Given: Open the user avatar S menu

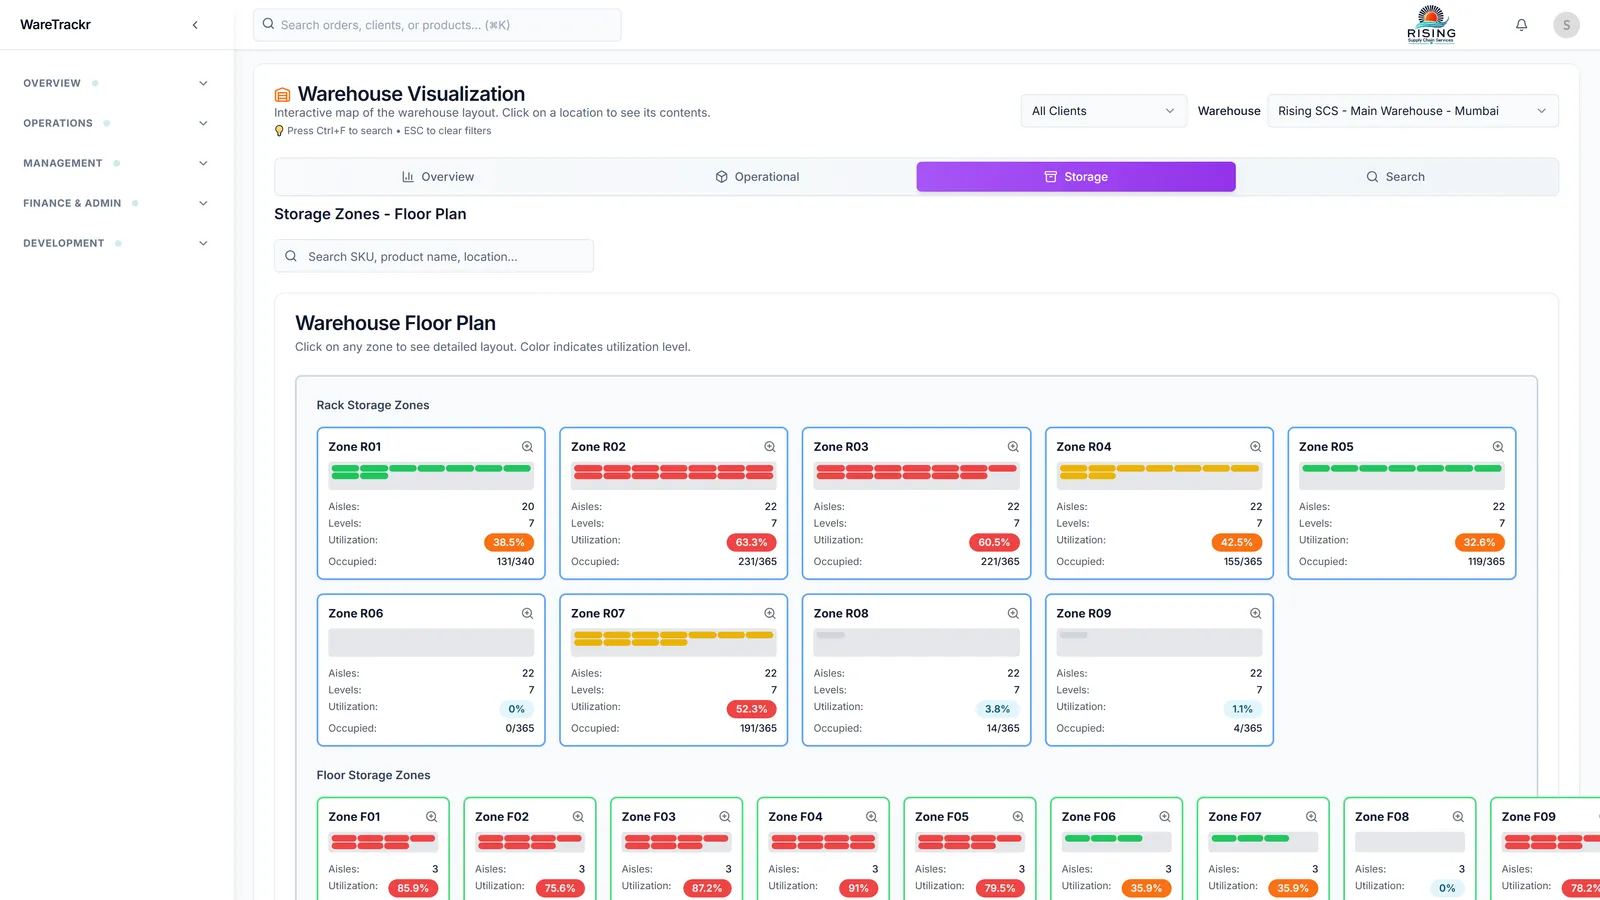Looking at the screenshot, I should pos(1566,25).
